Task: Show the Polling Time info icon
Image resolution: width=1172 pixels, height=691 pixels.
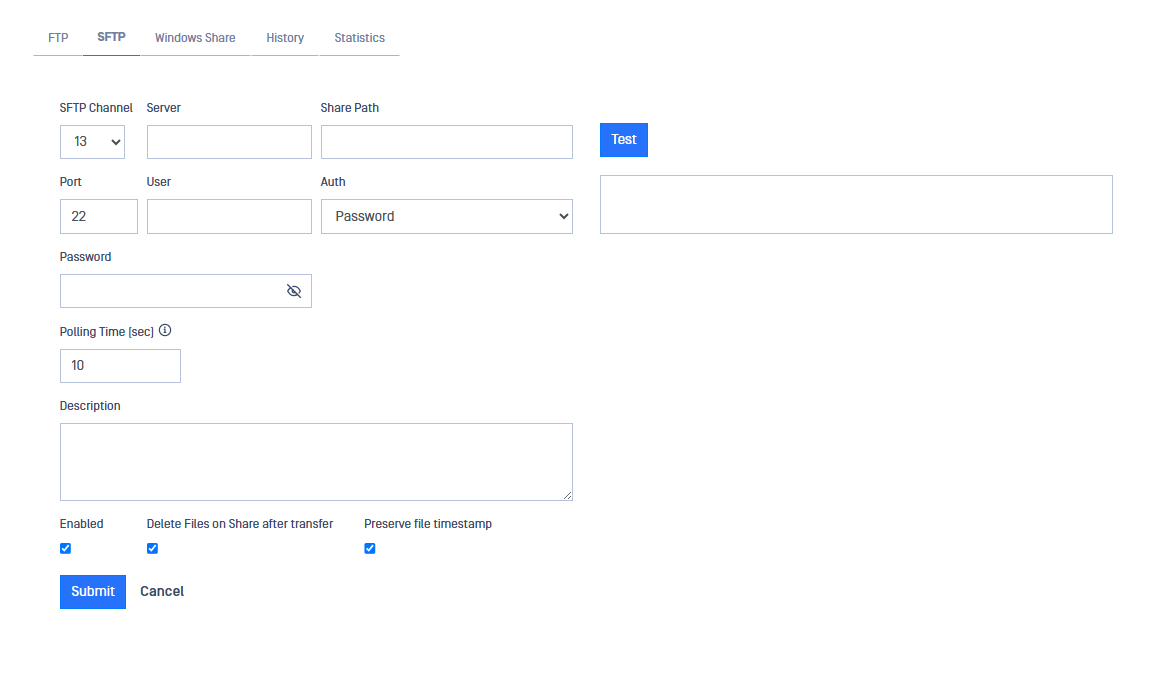Action: 165,331
